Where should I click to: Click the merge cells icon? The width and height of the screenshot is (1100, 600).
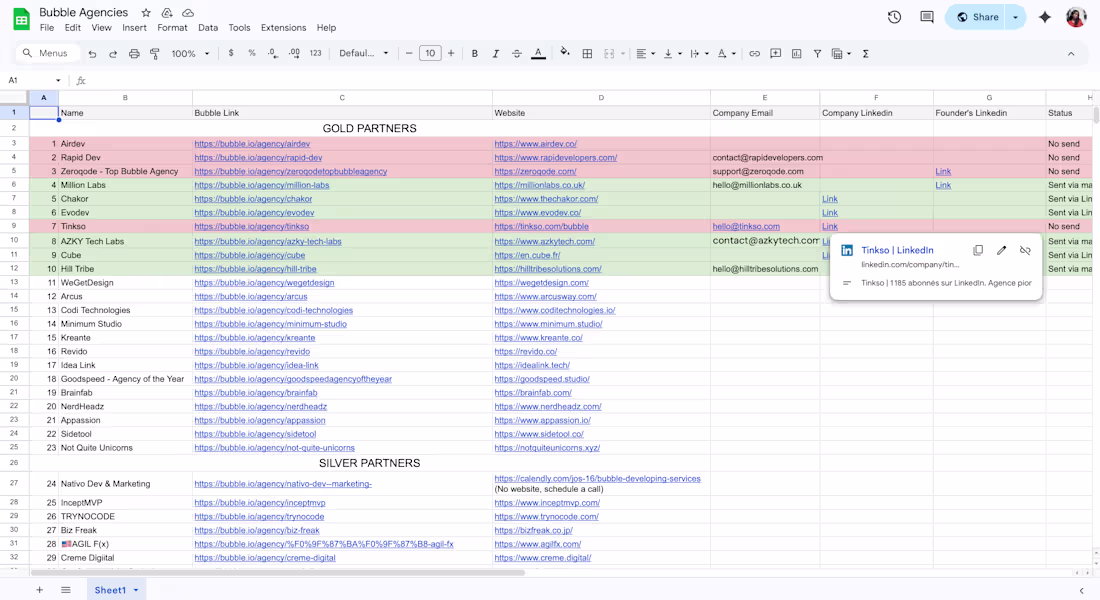609,53
